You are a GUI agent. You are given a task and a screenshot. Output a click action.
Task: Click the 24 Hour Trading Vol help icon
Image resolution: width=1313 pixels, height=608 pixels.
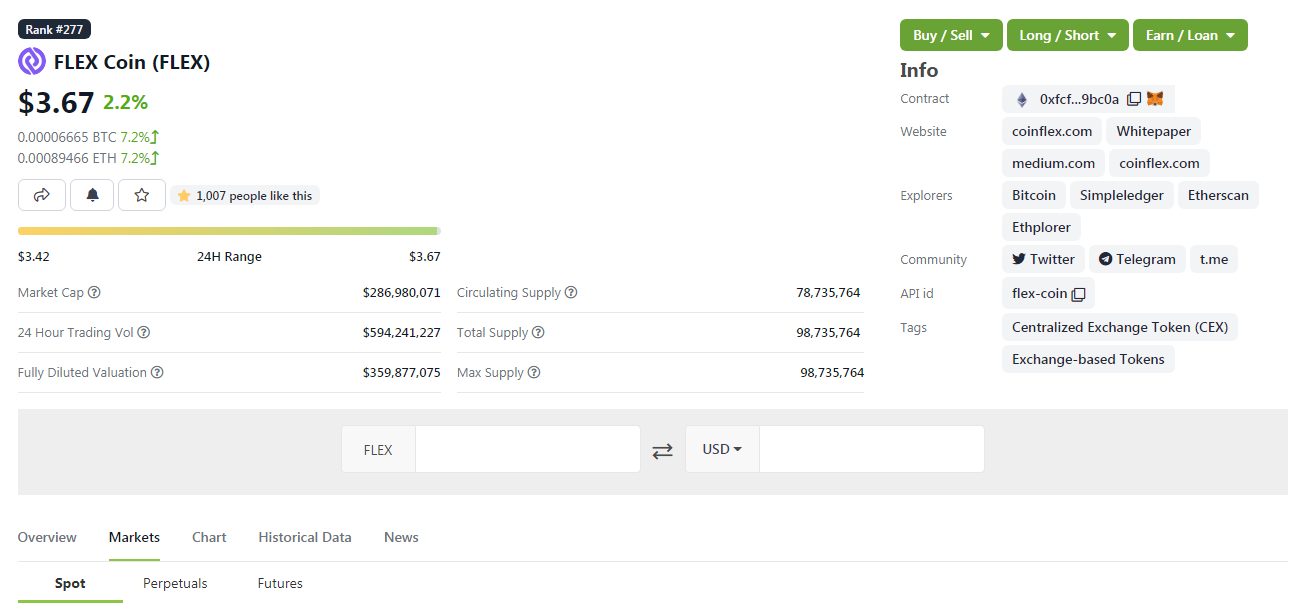coord(144,333)
